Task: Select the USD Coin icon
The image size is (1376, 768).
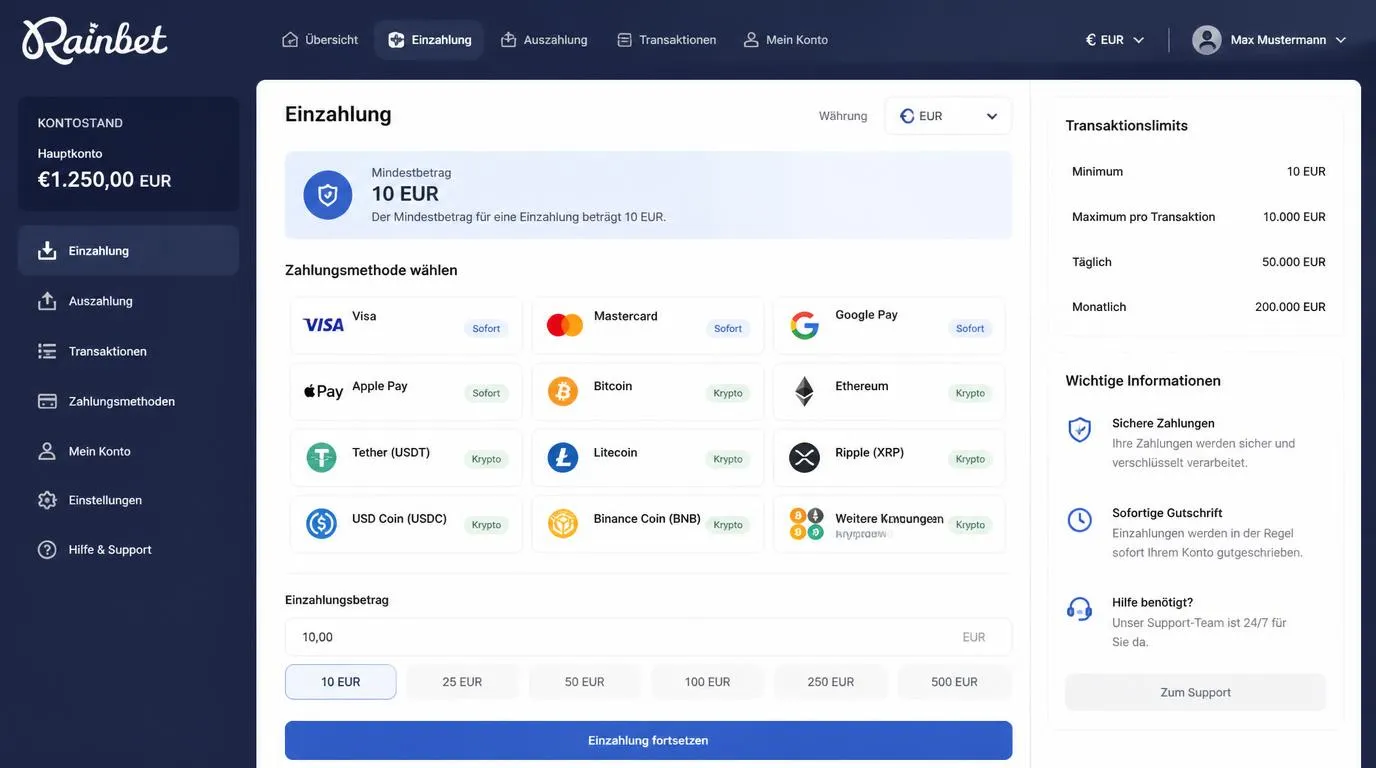Action: point(321,524)
